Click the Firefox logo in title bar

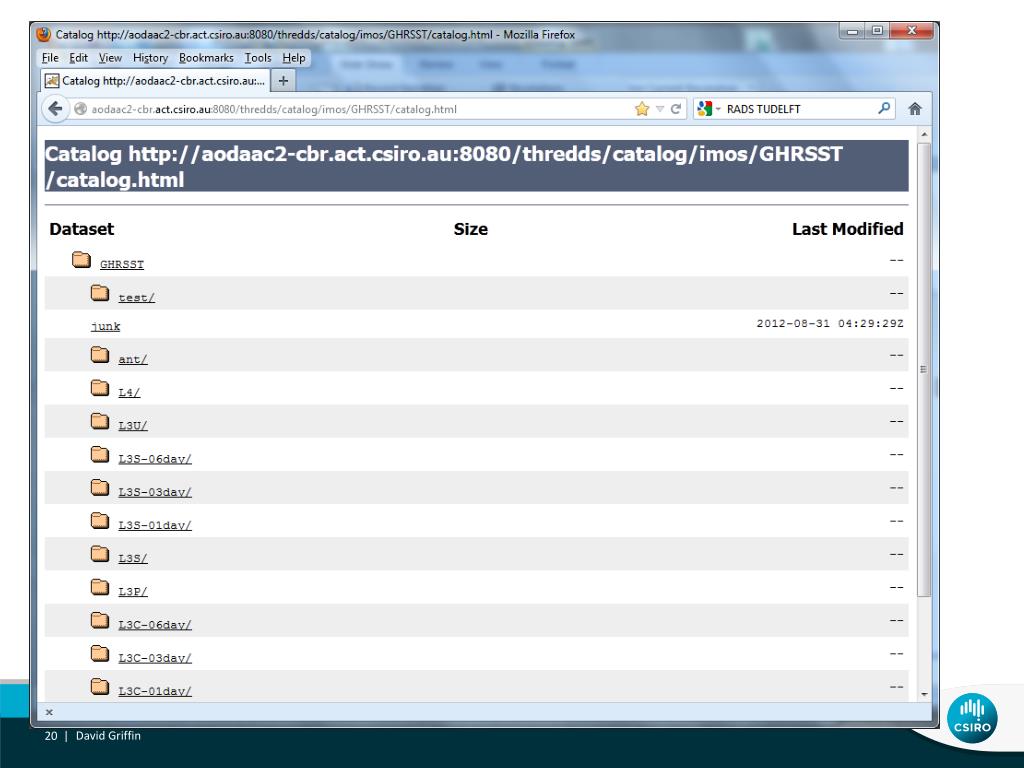(x=44, y=35)
